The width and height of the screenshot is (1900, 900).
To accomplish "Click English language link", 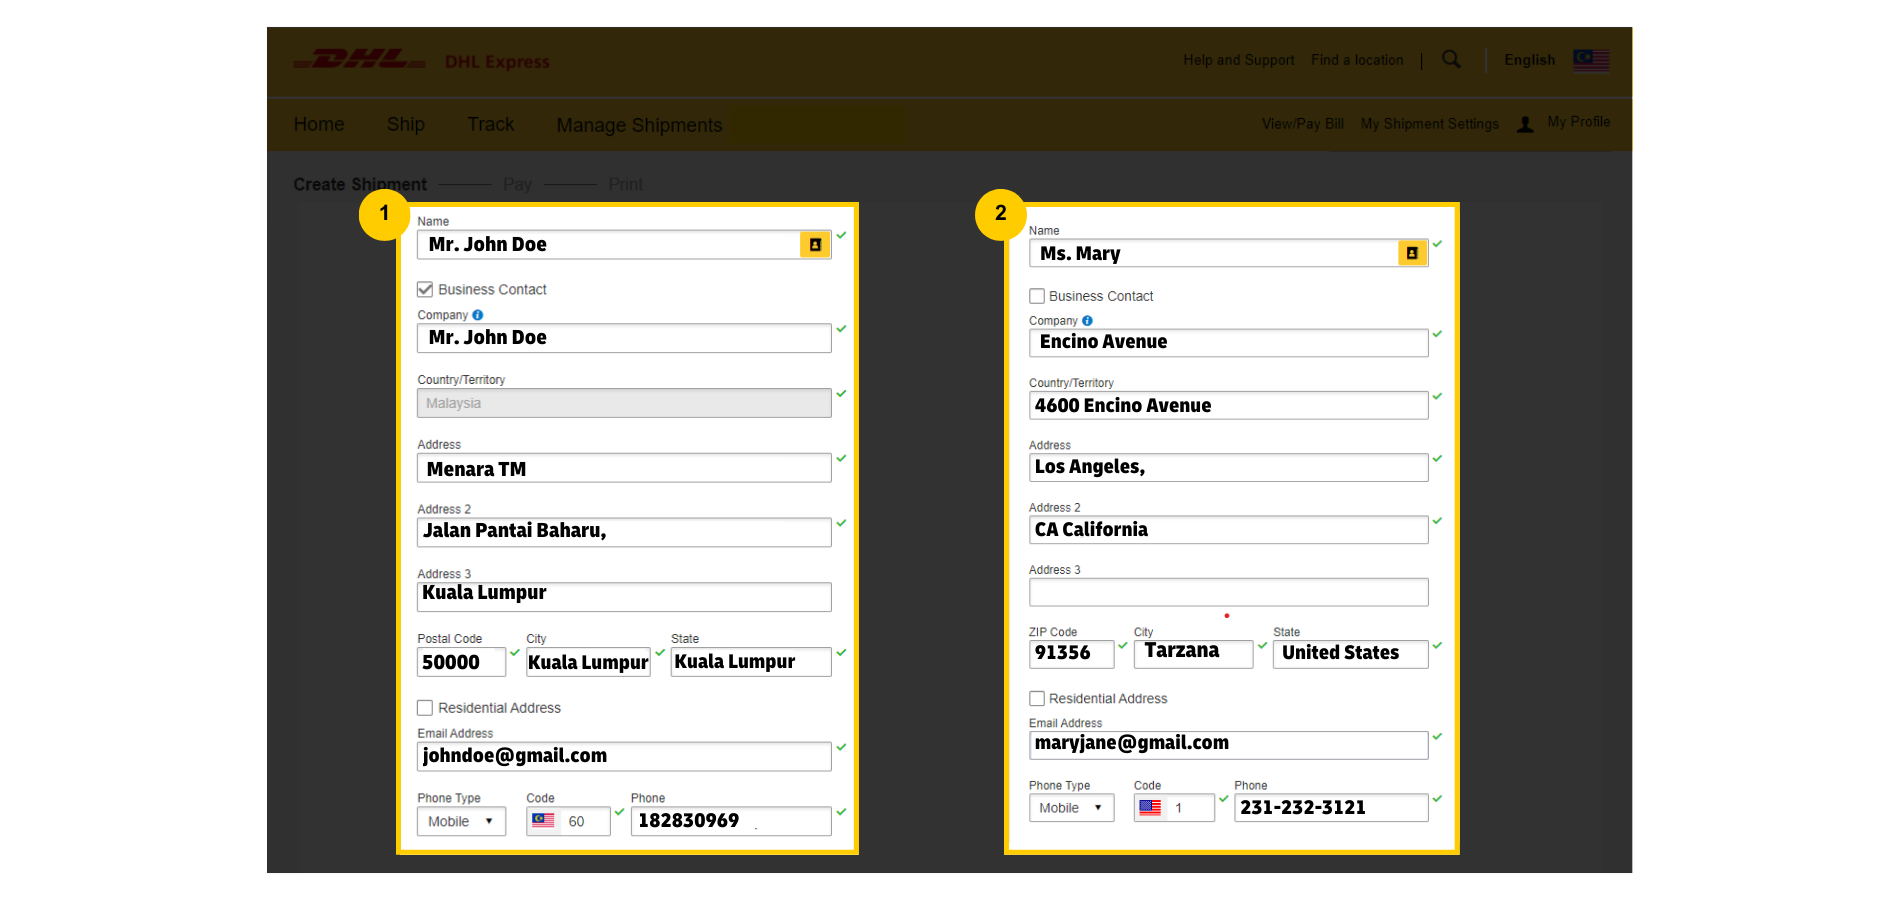I will point(1530,60).
